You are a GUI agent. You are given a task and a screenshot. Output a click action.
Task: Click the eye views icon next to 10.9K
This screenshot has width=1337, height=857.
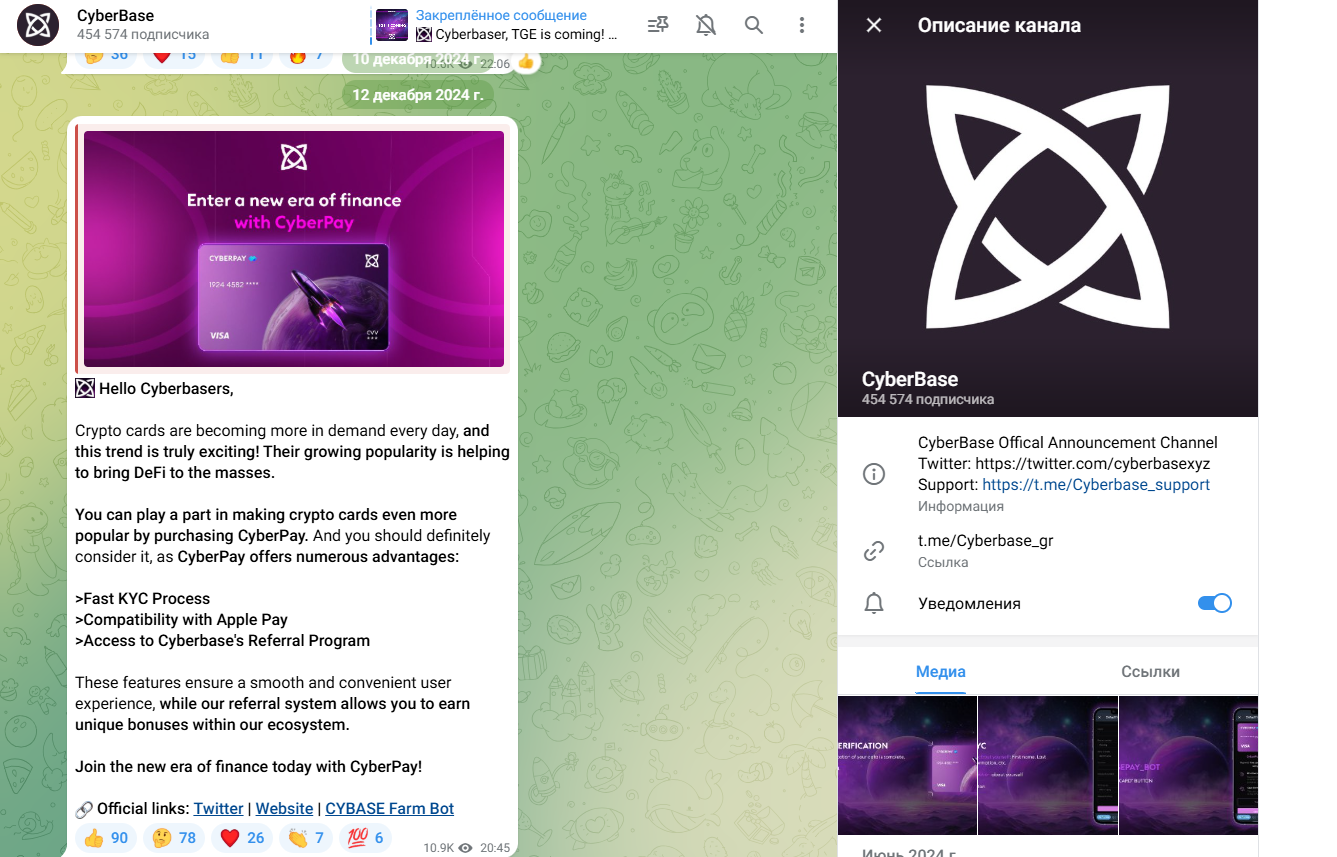(465, 848)
